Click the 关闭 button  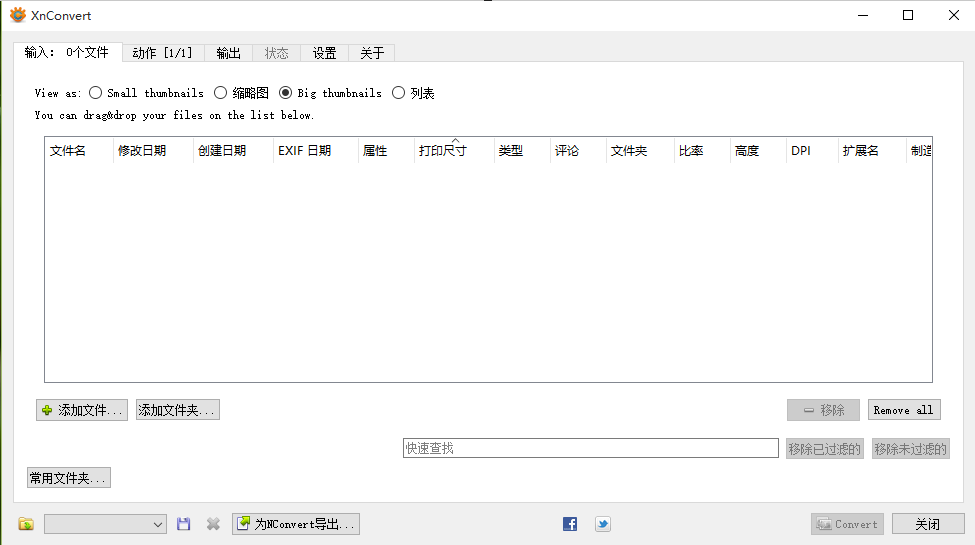click(x=928, y=524)
